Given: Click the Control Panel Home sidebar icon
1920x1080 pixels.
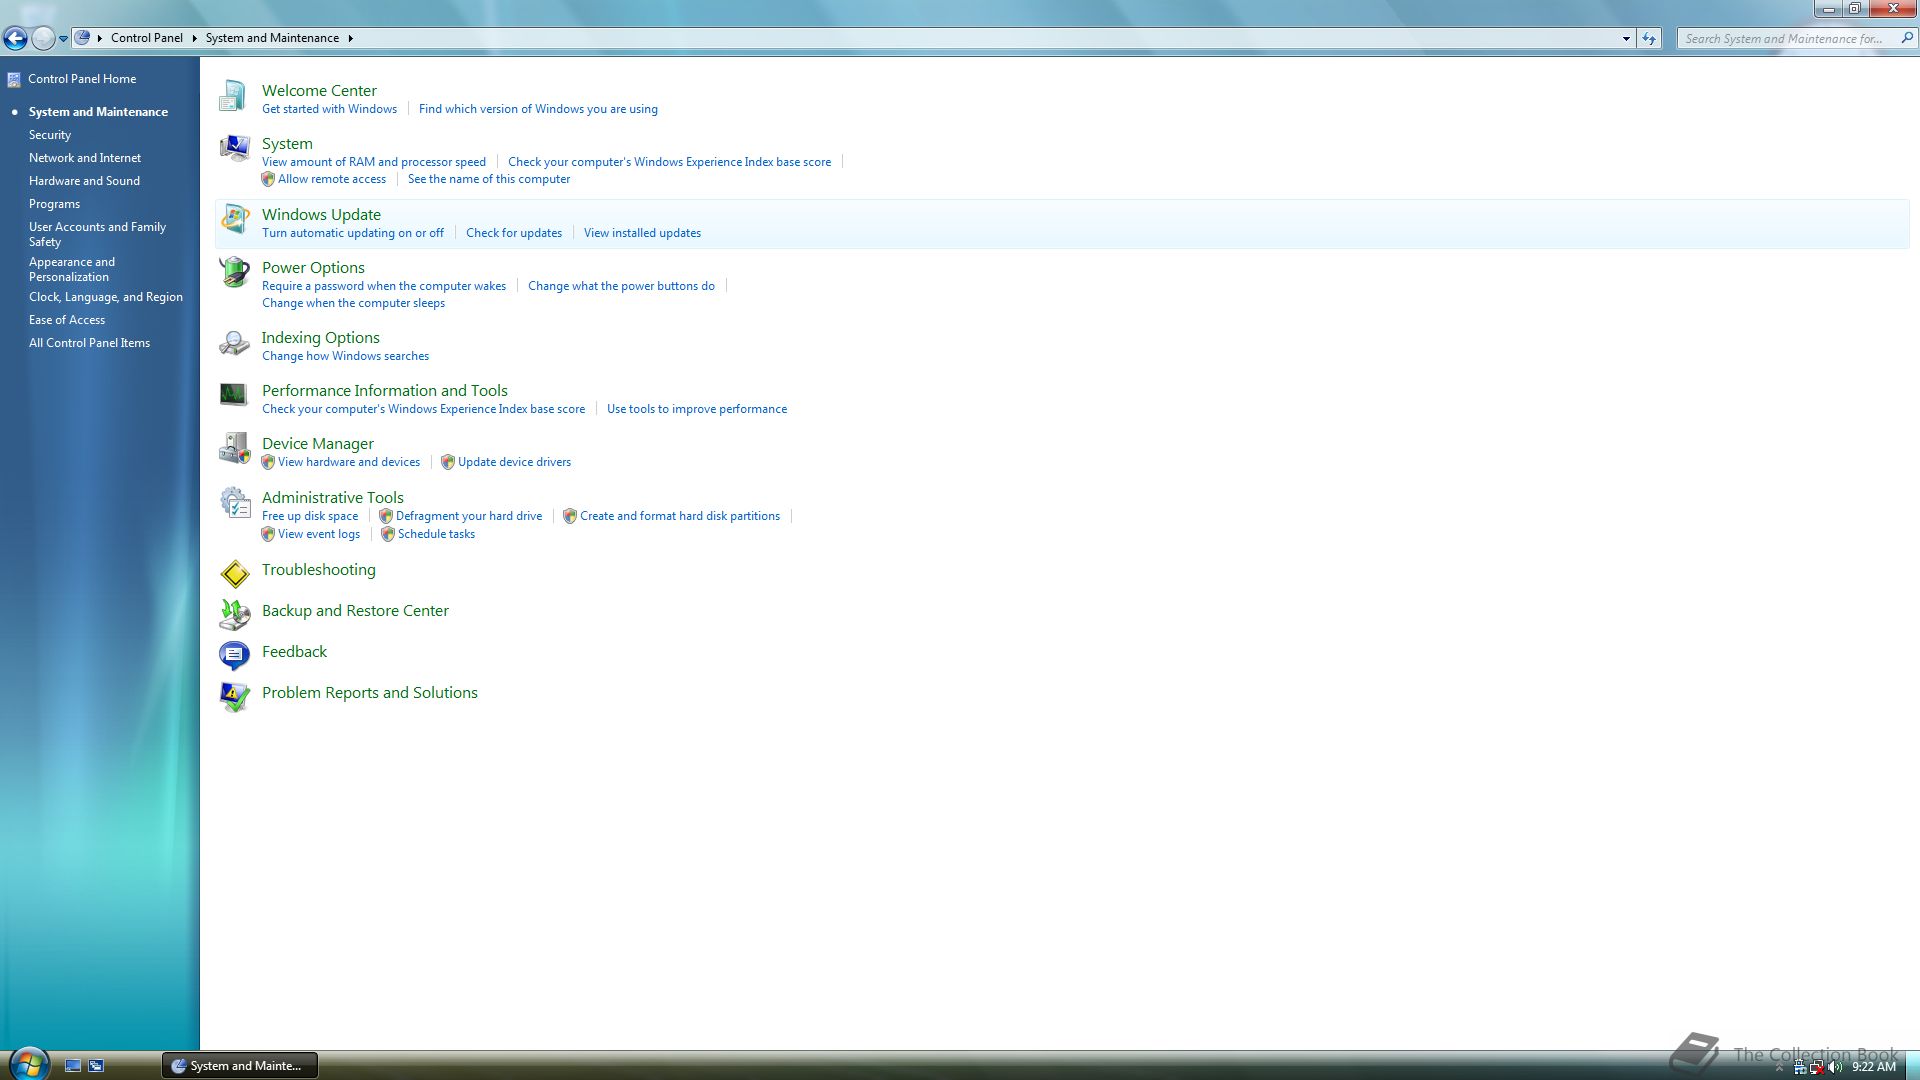Looking at the screenshot, I should coord(14,79).
